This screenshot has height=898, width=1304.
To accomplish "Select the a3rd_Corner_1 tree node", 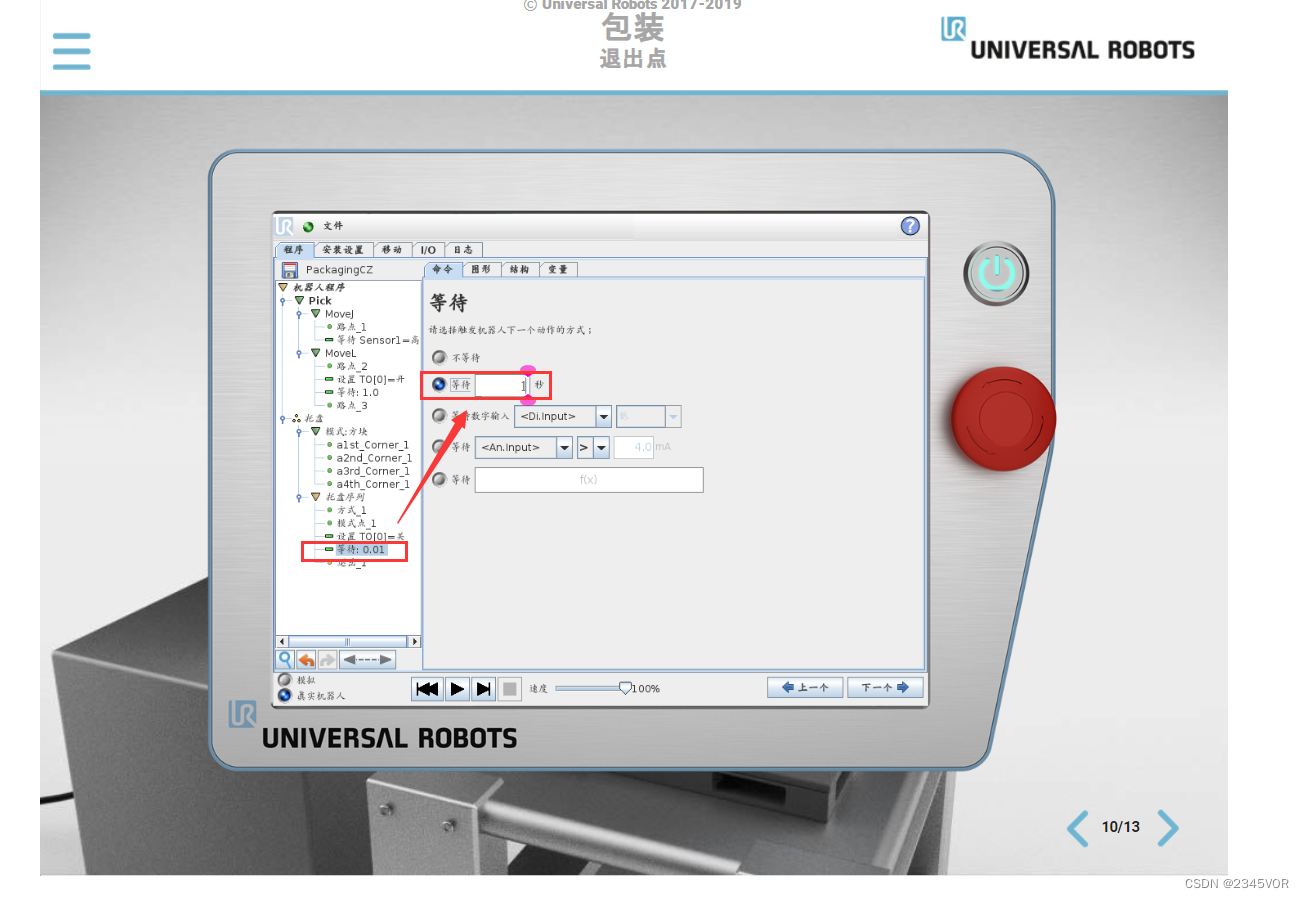I will click(x=373, y=470).
